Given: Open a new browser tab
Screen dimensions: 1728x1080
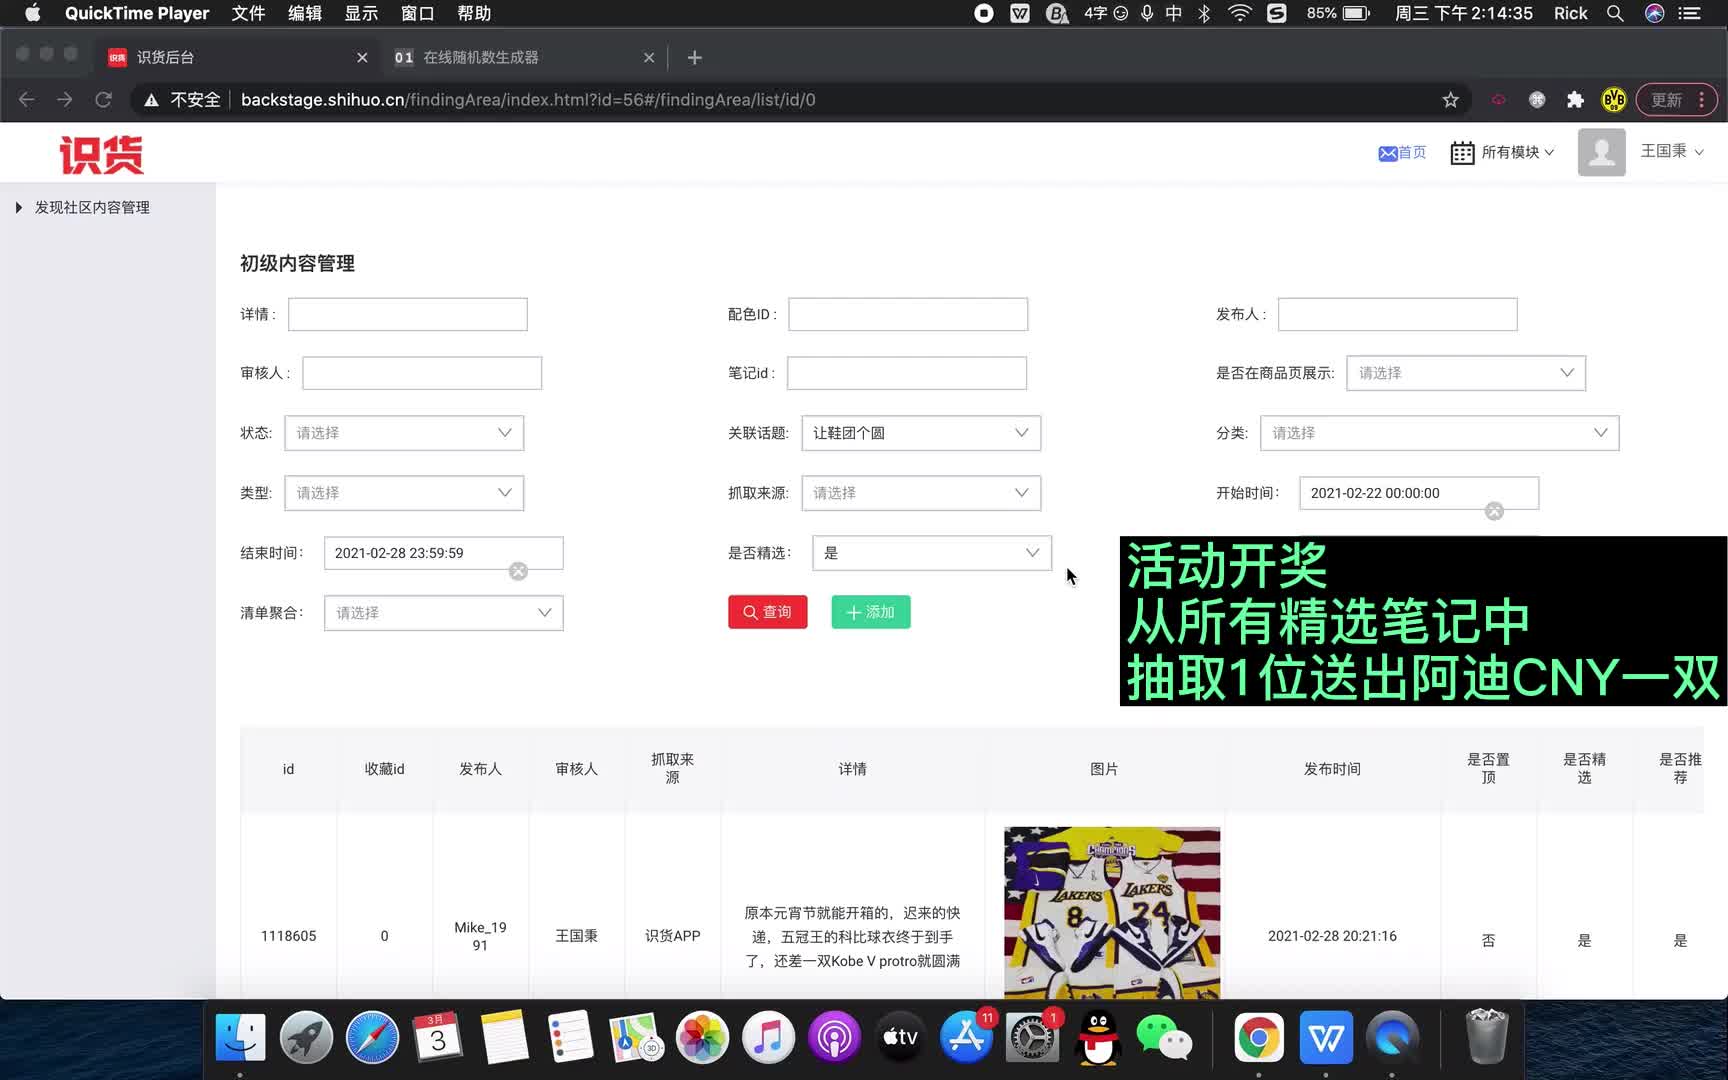Looking at the screenshot, I should 694,58.
